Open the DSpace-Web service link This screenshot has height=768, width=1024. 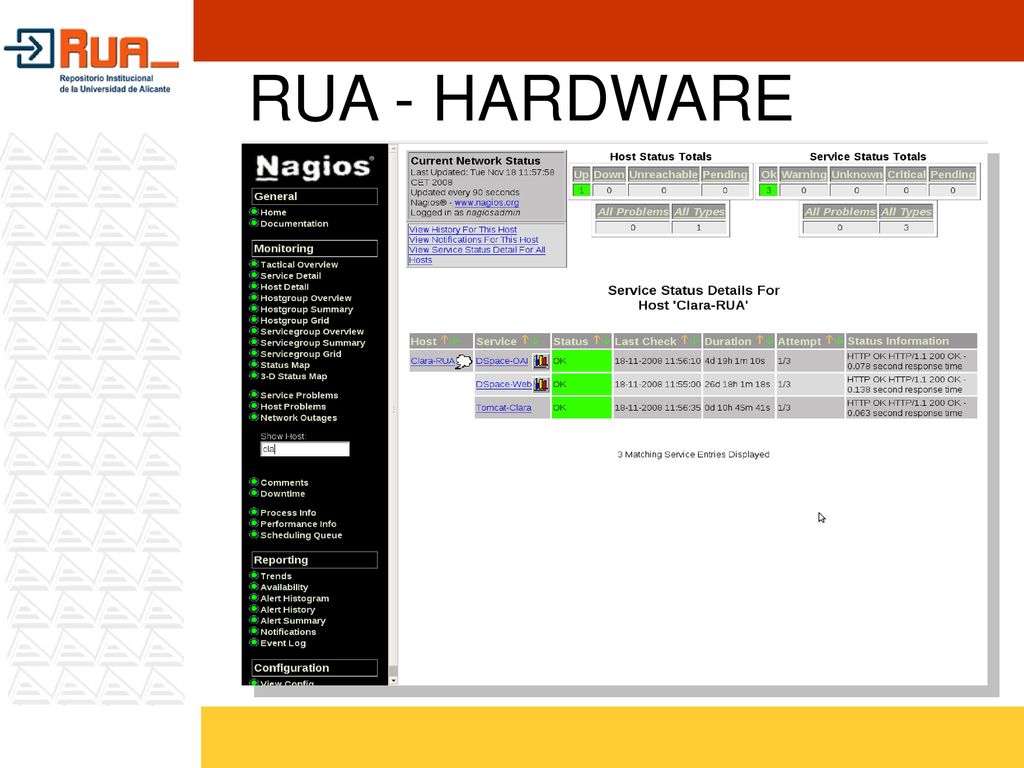tap(504, 385)
